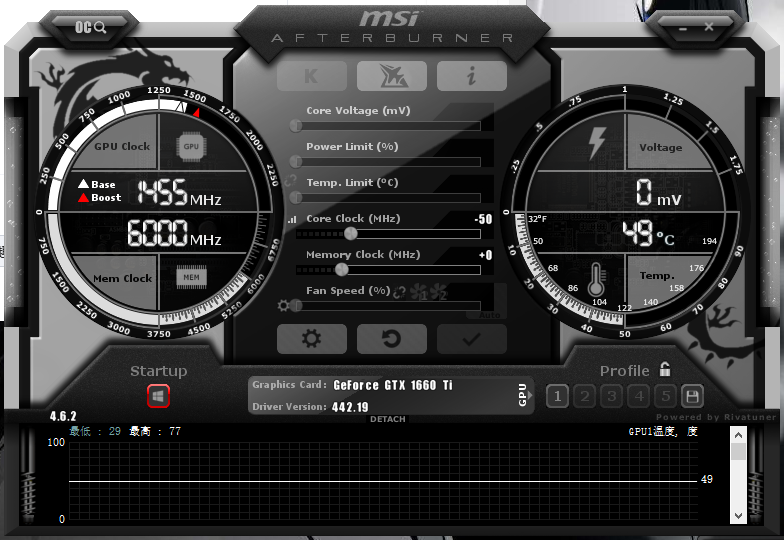The width and height of the screenshot is (784, 540).
Task: Reset settings with circular arrow button
Action: (x=392, y=338)
